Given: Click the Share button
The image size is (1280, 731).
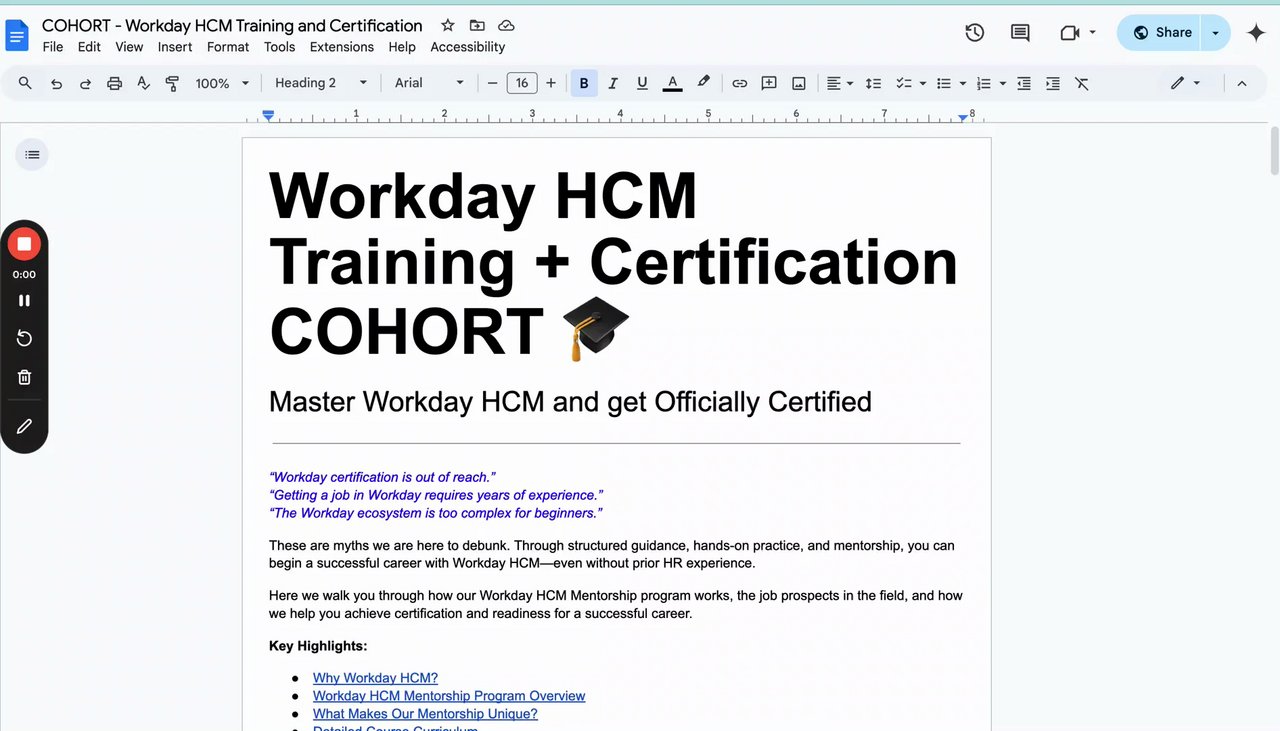Looking at the screenshot, I should 1160,33.
